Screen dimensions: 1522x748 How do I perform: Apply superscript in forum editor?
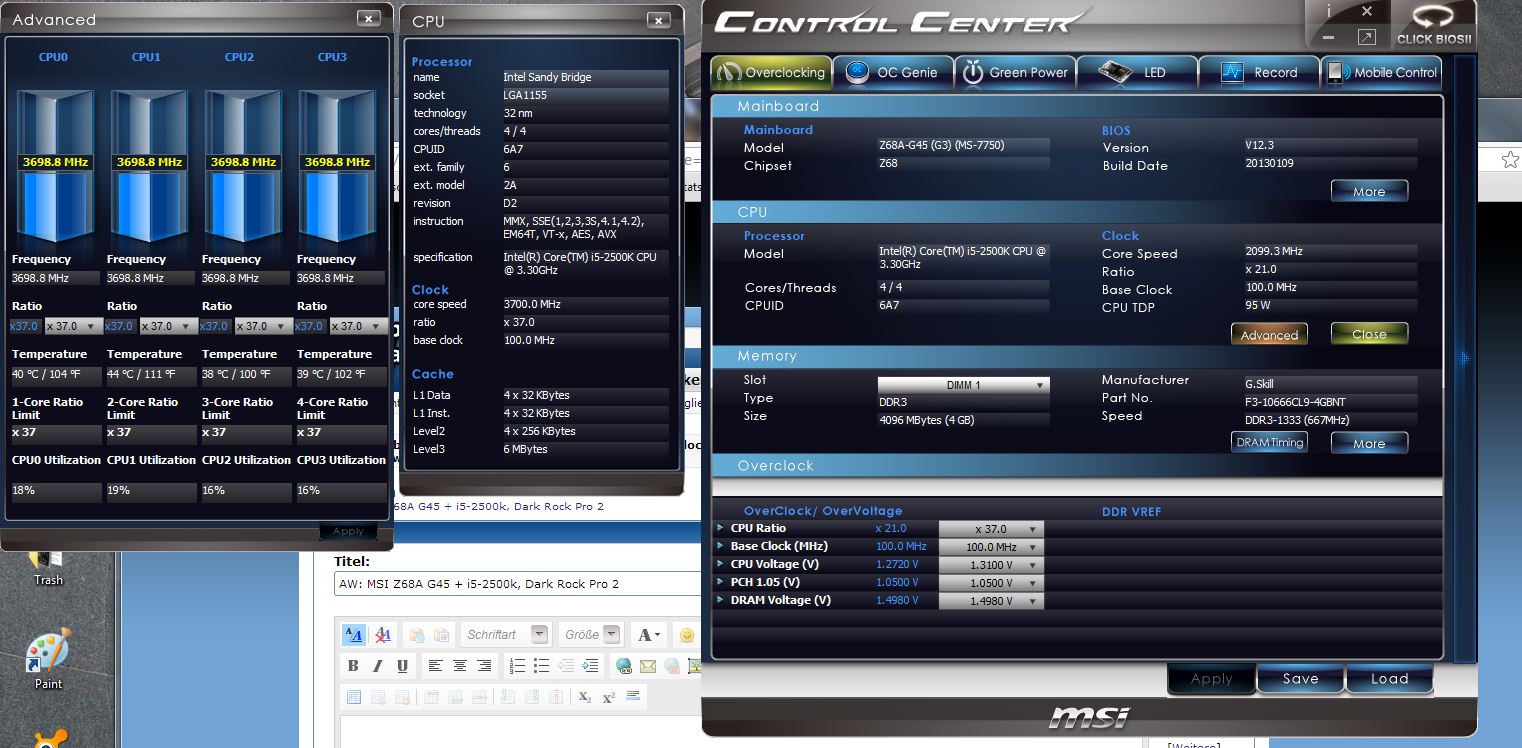609,697
